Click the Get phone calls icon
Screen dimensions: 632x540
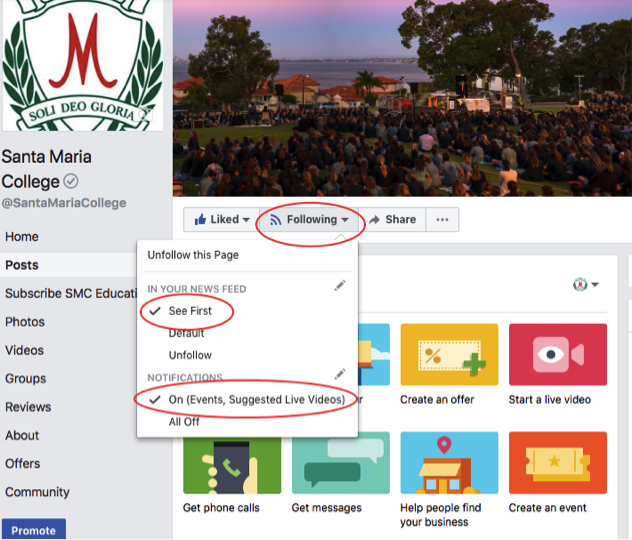click(232, 465)
